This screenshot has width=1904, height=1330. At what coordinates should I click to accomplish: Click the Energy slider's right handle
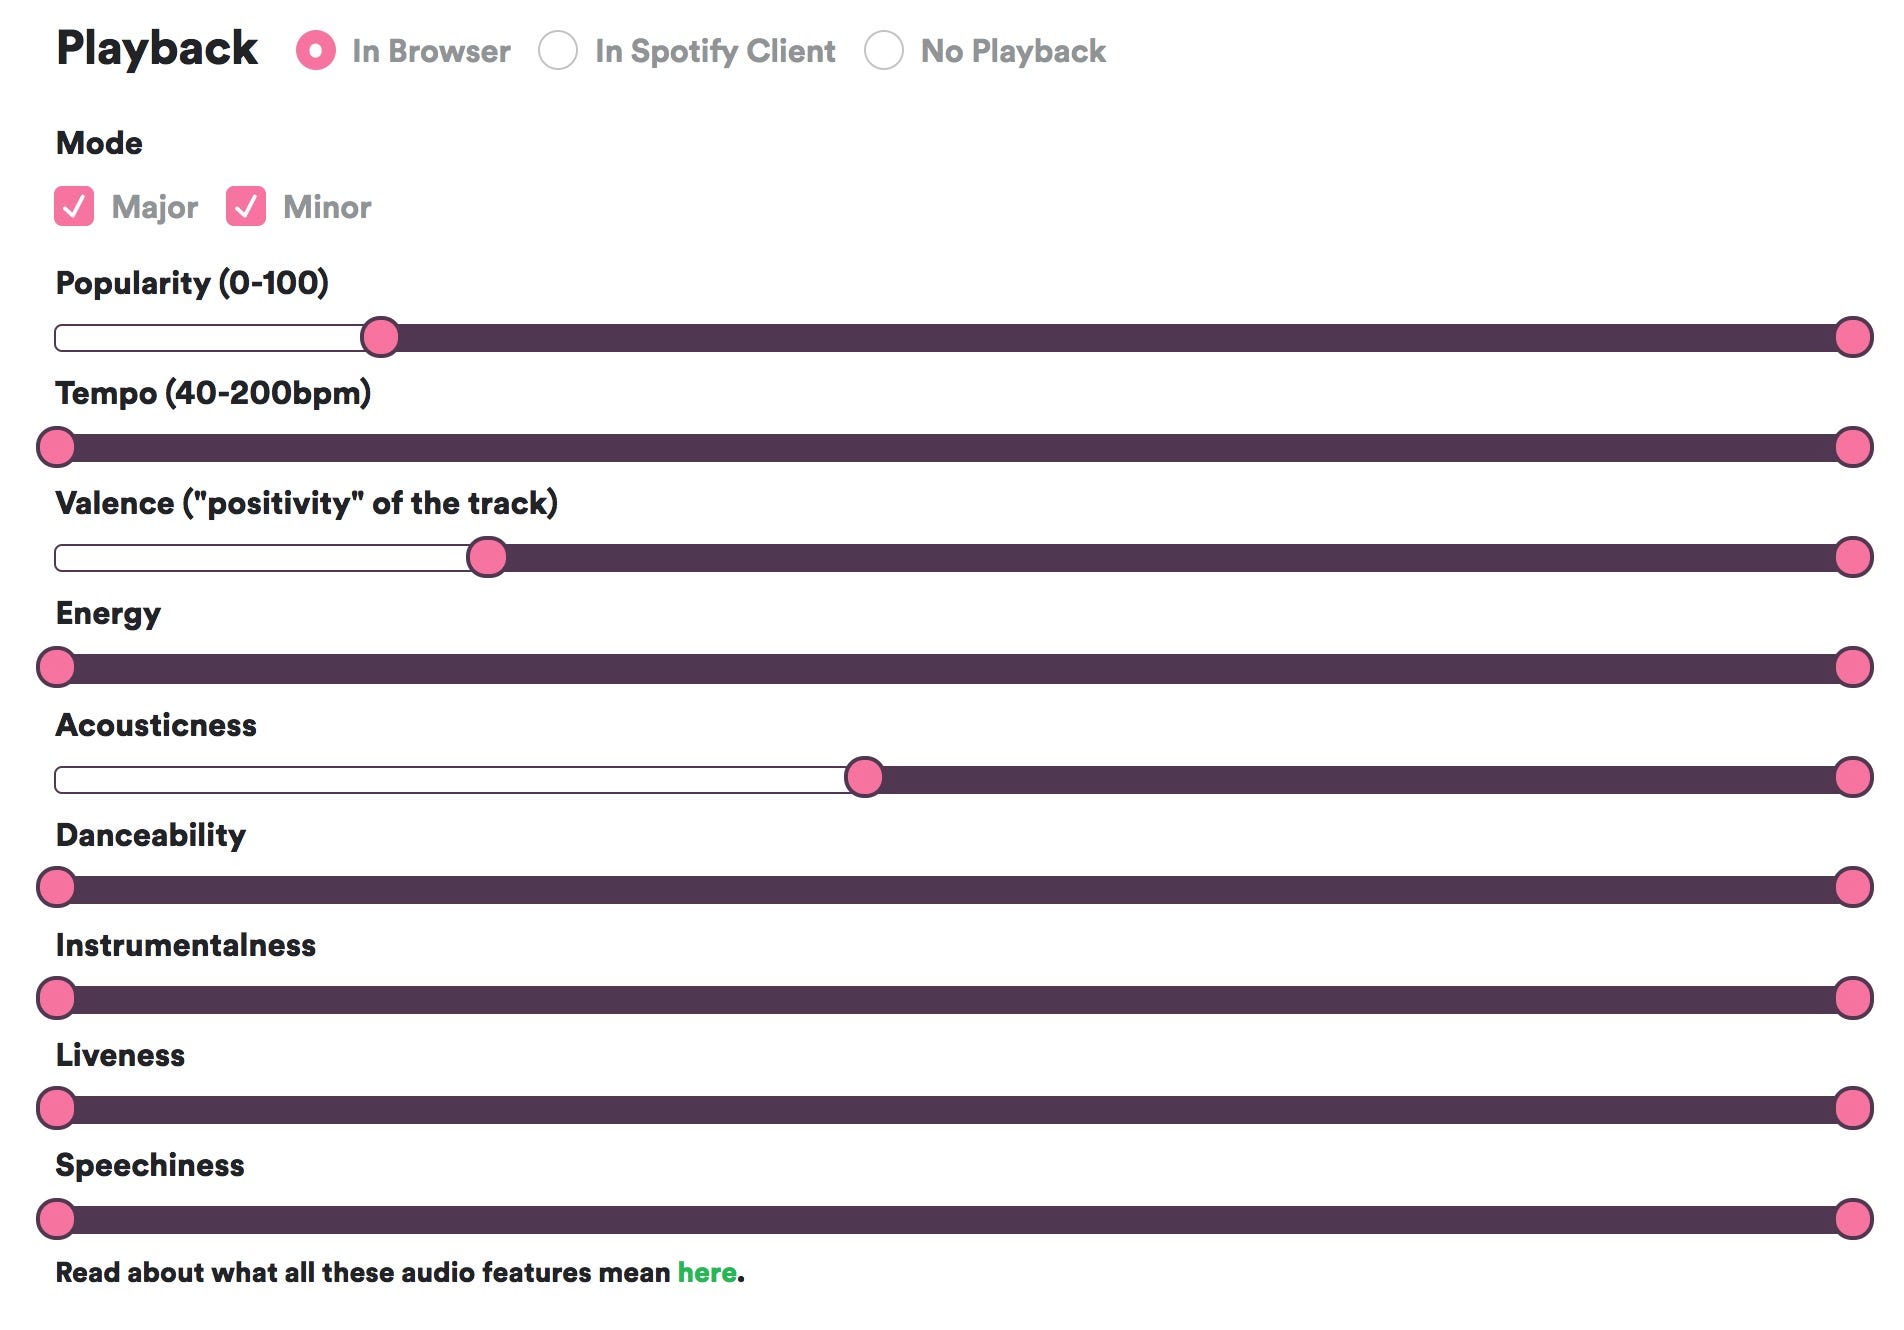pyautogui.click(x=1853, y=667)
